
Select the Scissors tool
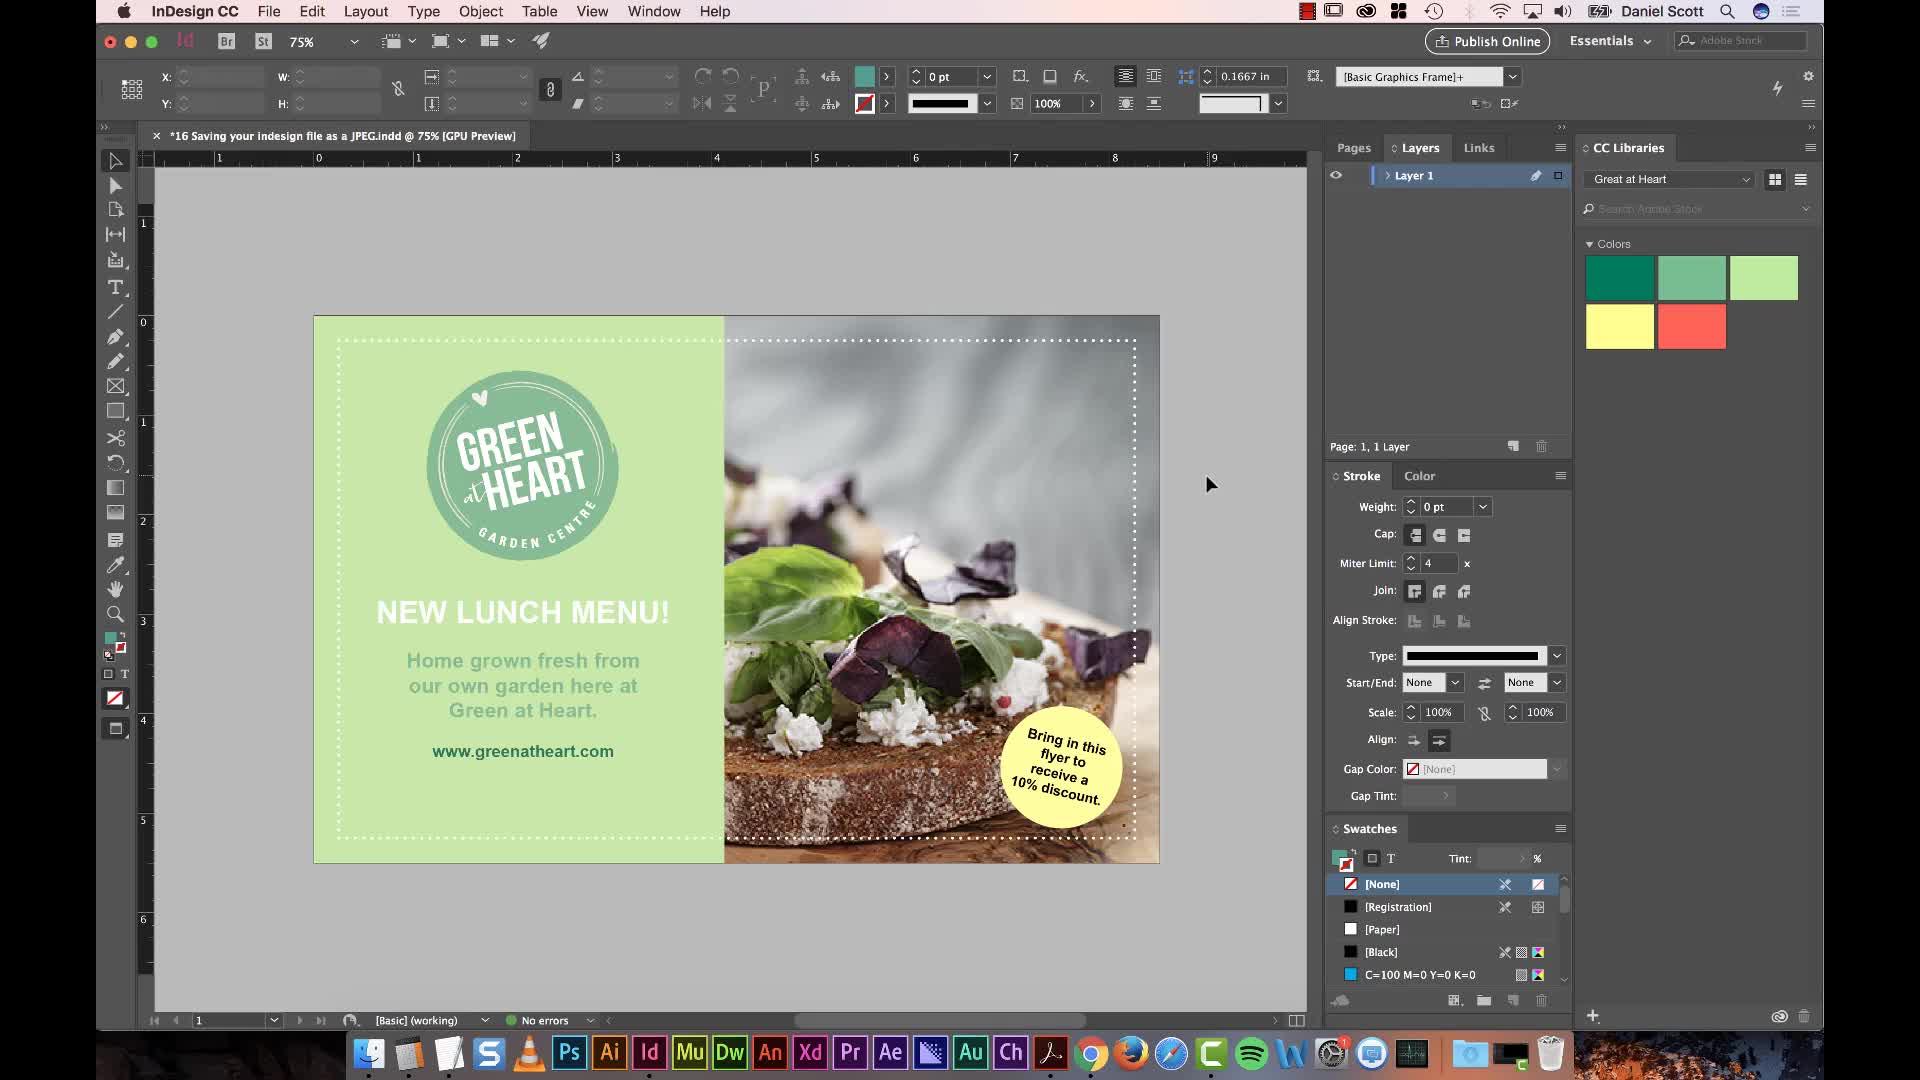(115, 438)
